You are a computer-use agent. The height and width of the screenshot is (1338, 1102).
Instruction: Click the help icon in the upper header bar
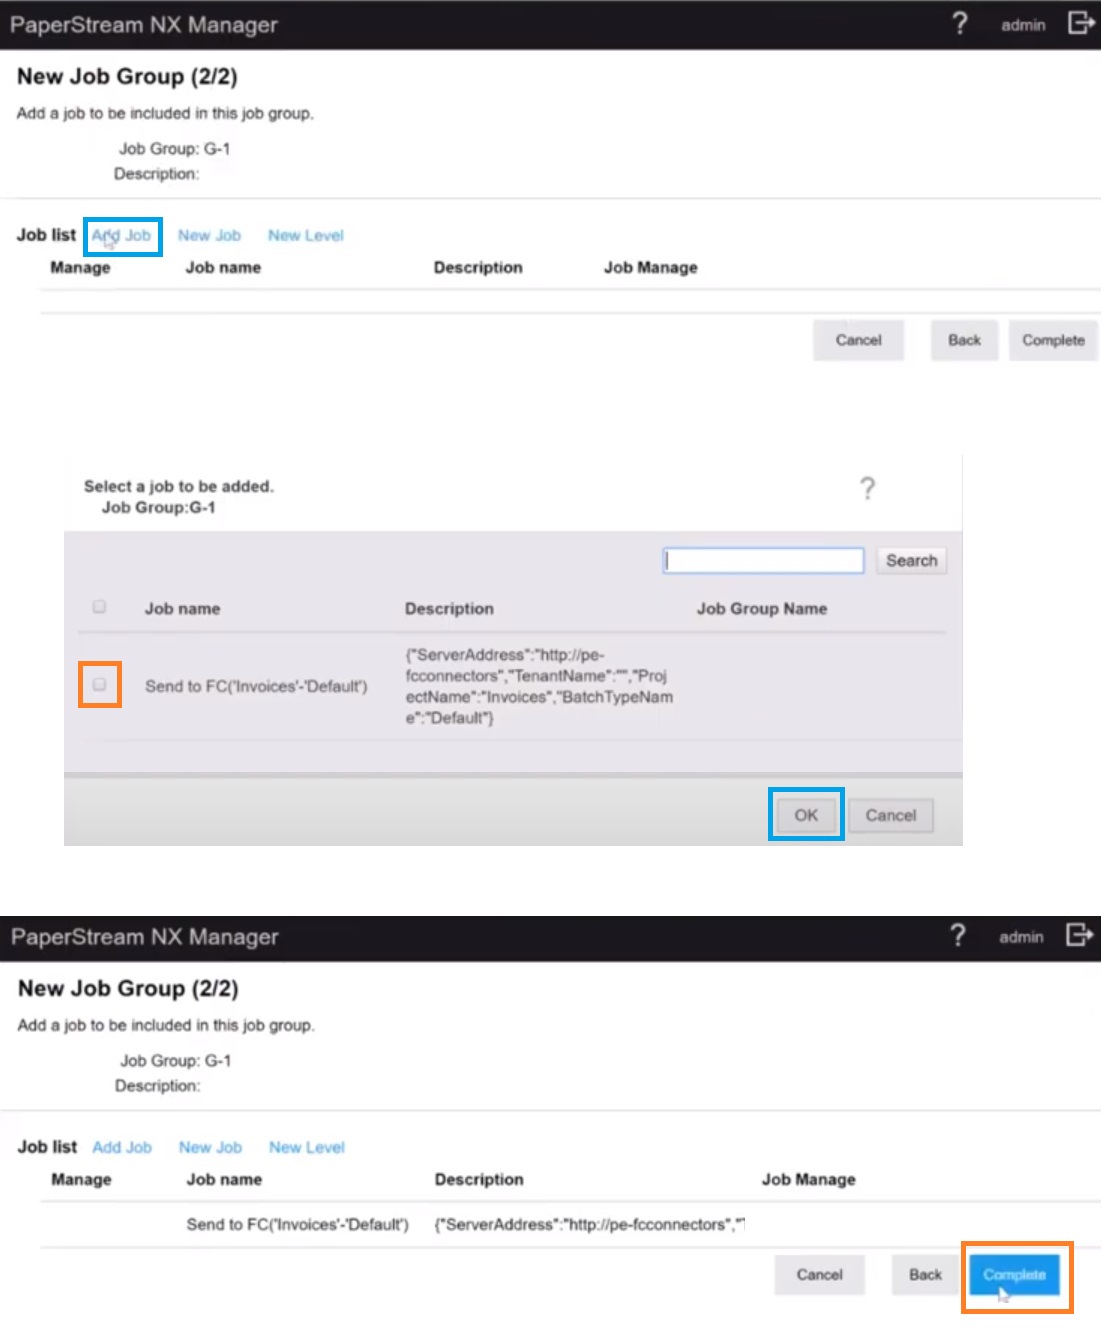pos(959,24)
